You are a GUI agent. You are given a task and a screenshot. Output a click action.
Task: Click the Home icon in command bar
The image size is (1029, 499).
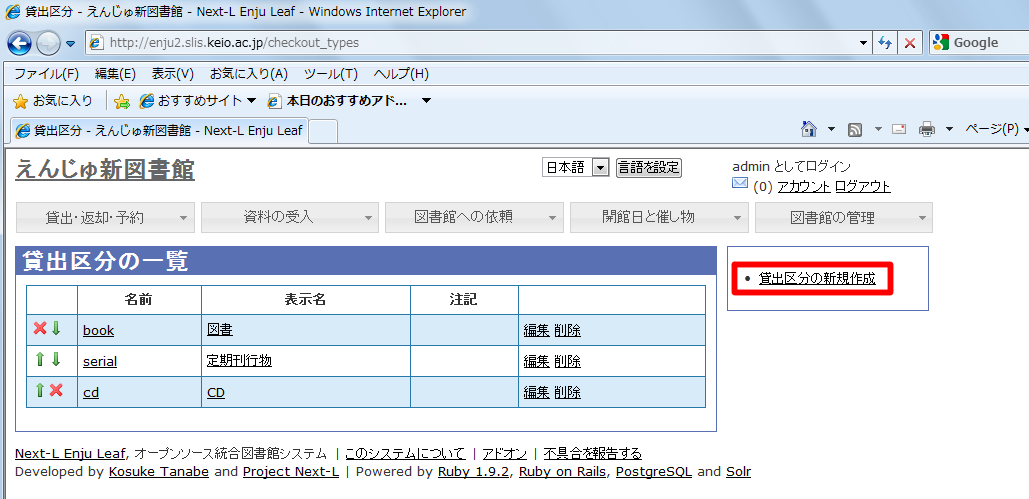pyautogui.click(x=809, y=129)
